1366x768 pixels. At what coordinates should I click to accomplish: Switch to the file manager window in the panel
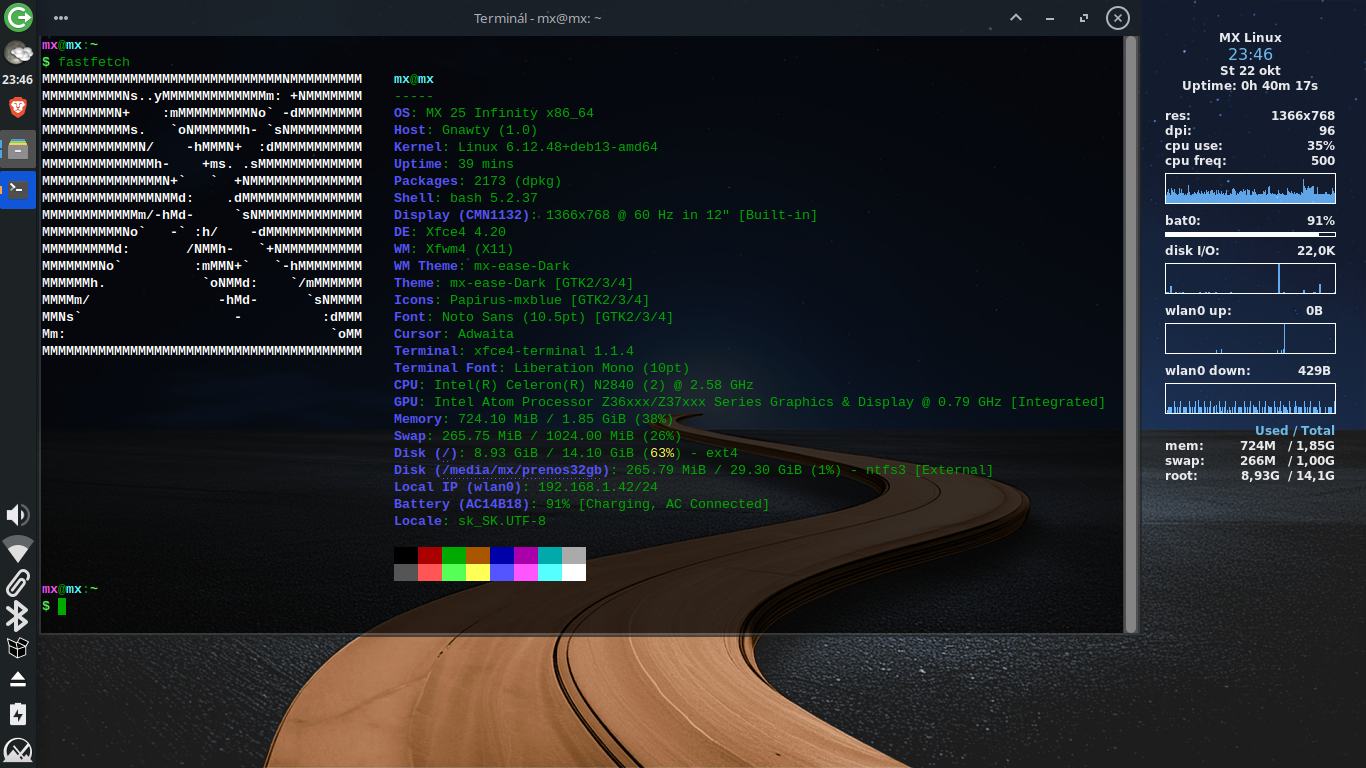18,149
